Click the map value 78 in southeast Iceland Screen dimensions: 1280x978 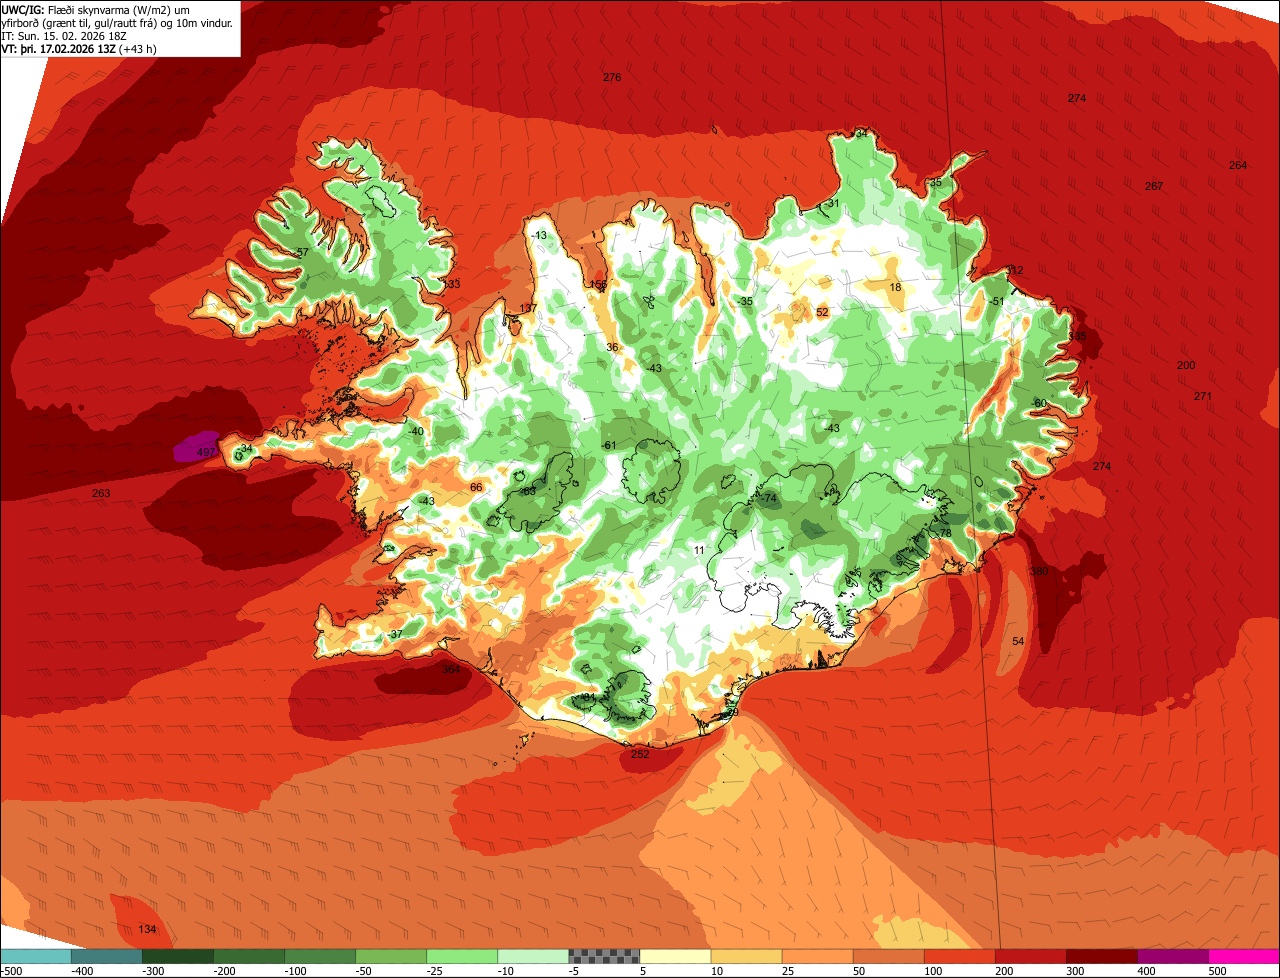945,533
